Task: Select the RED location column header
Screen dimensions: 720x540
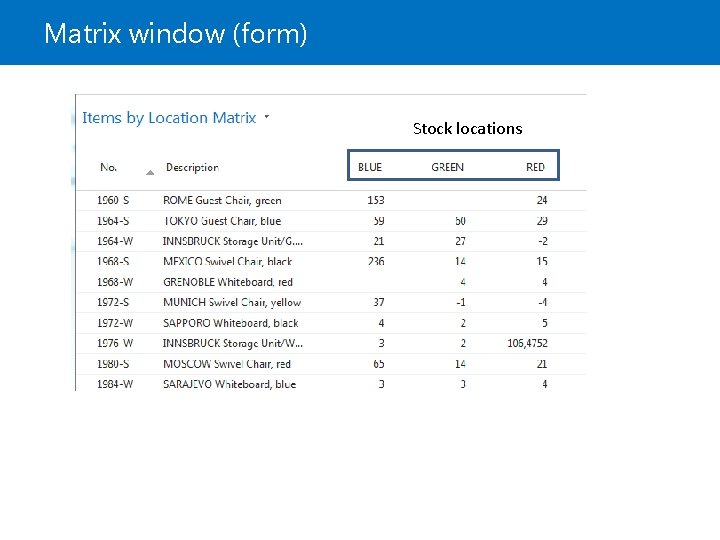Action: (x=535, y=167)
